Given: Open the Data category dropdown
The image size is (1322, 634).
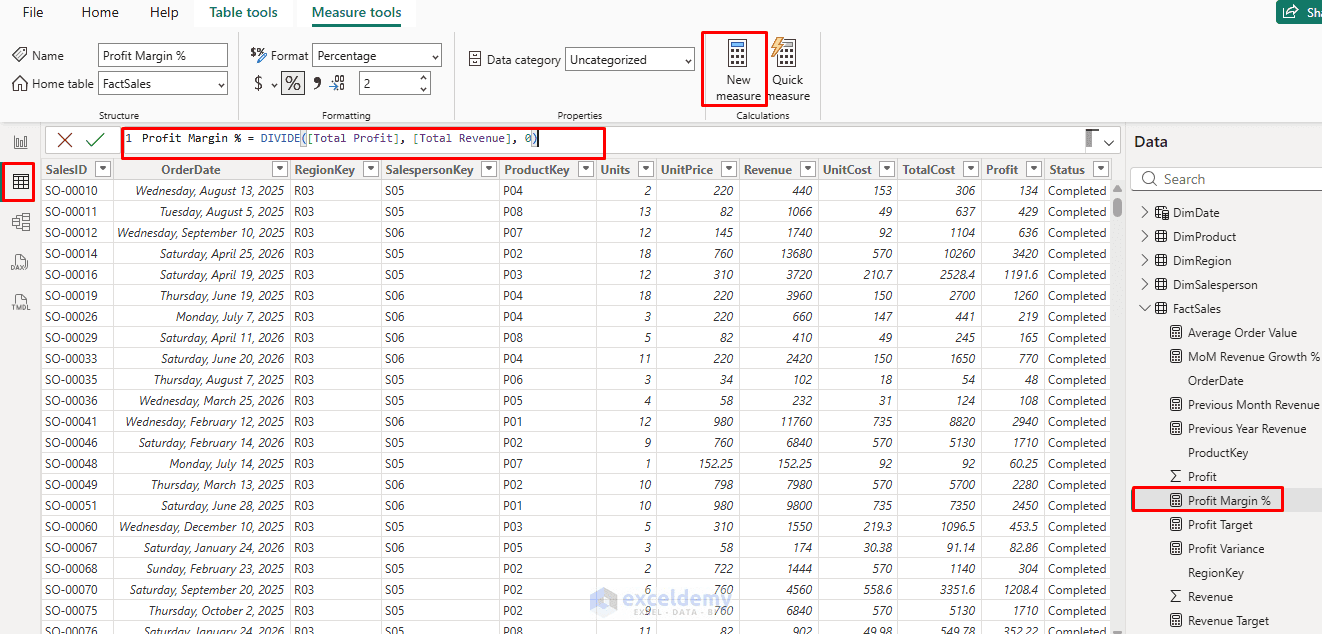Looking at the screenshot, I should click(630, 60).
